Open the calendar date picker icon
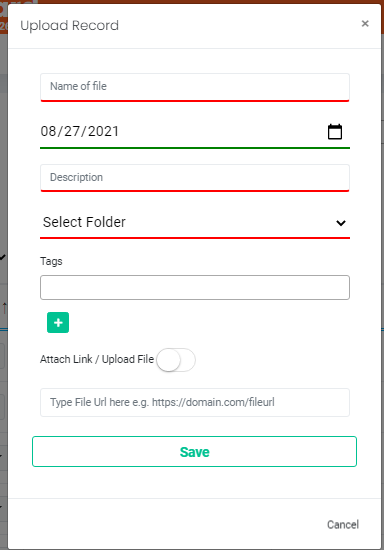 click(x=335, y=132)
